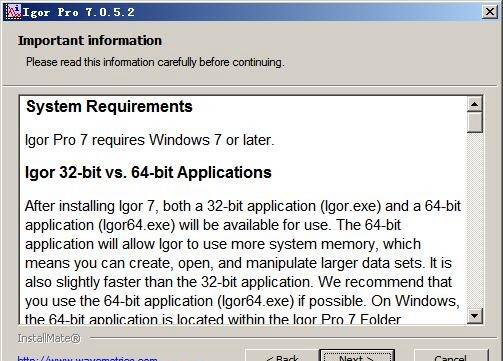Viewport: 503px width, 361px height.
Task: Click the scrollbar up arrow
Action: pos(475,104)
